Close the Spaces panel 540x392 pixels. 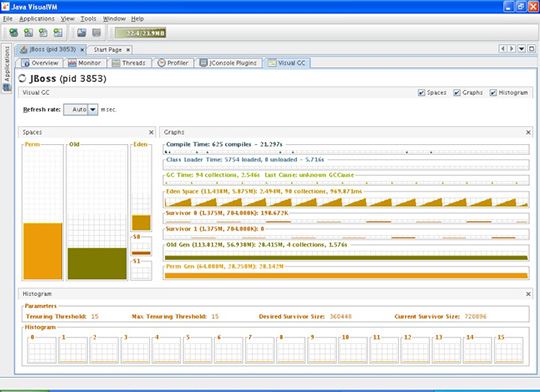point(151,132)
